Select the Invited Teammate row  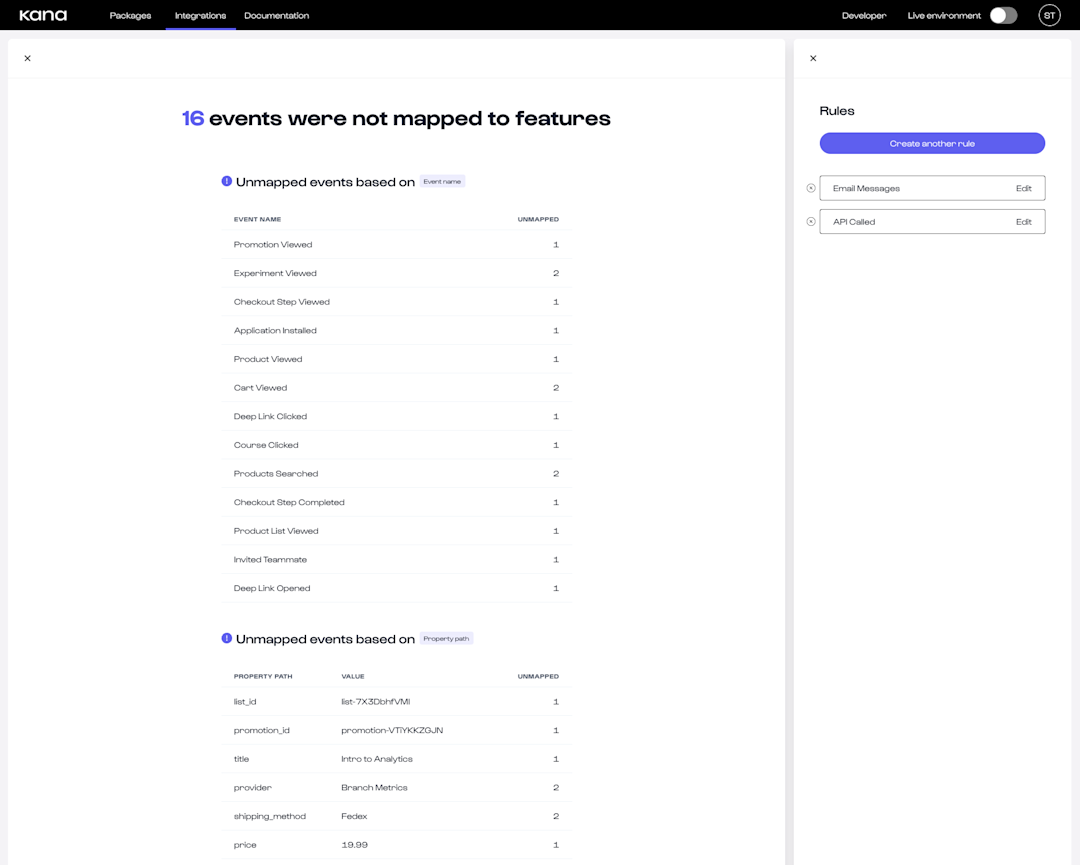pyautogui.click(x=397, y=560)
